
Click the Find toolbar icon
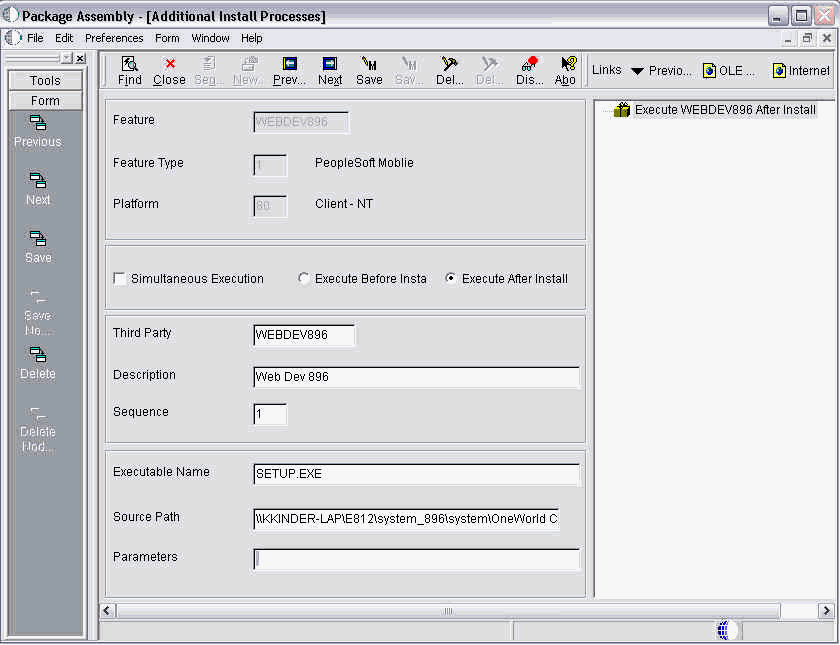(x=129, y=70)
